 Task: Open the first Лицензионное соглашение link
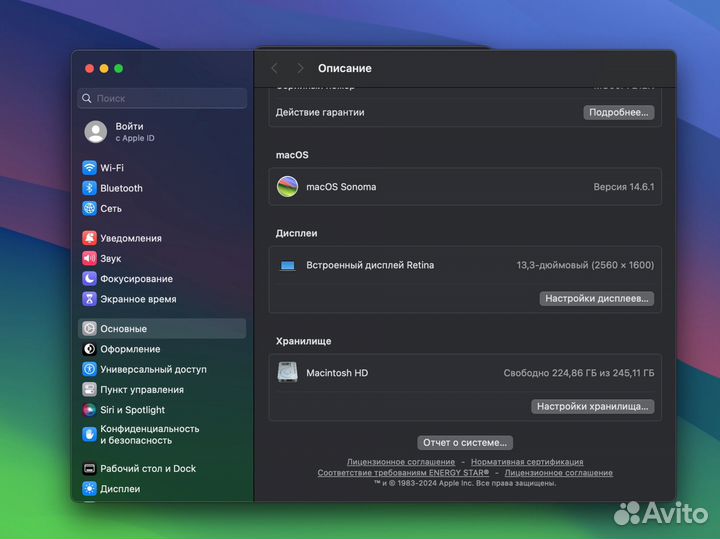[x=401, y=462]
